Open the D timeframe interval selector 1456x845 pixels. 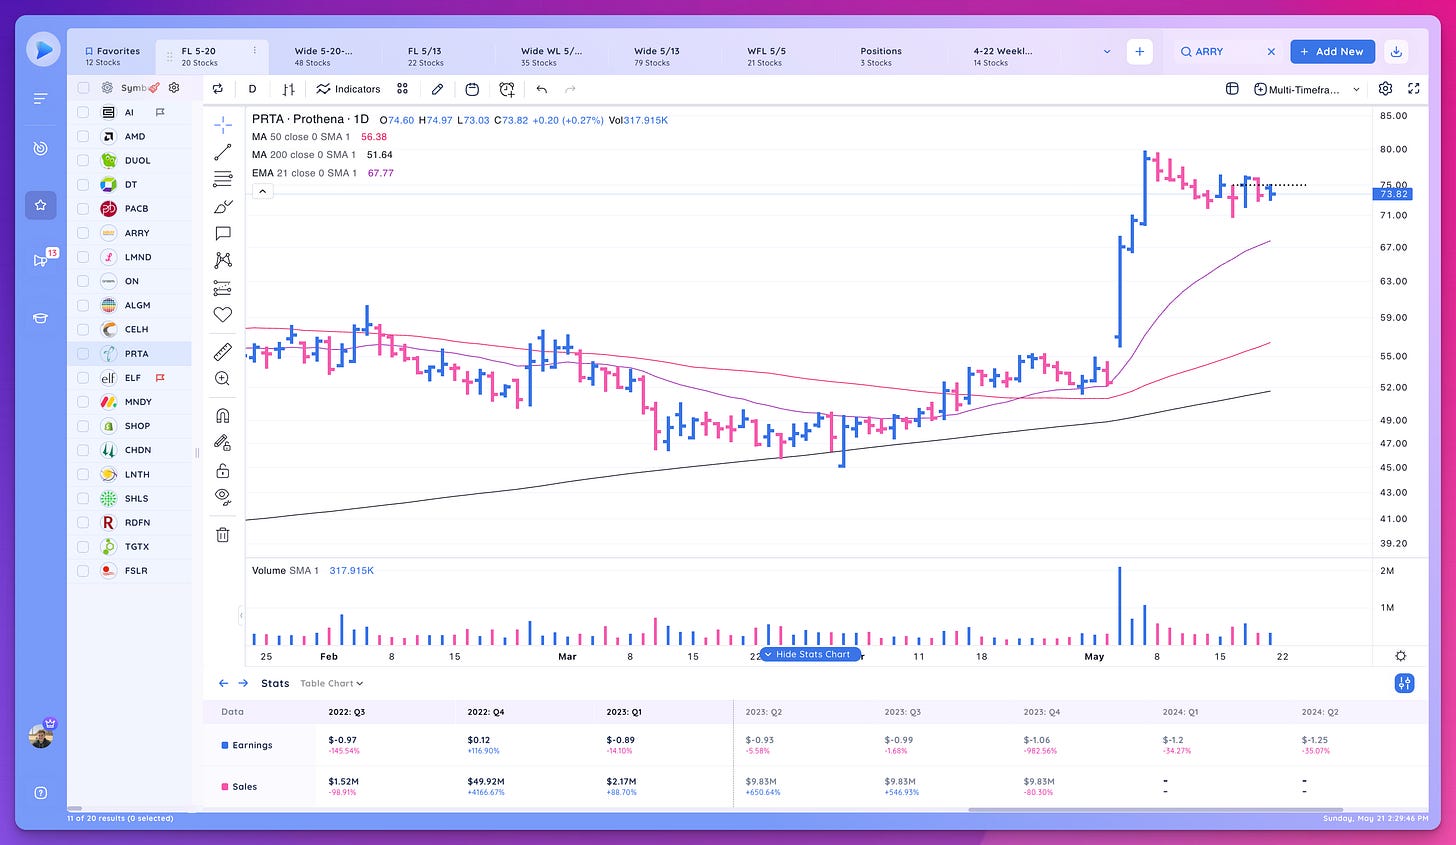click(x=252, y=89)
